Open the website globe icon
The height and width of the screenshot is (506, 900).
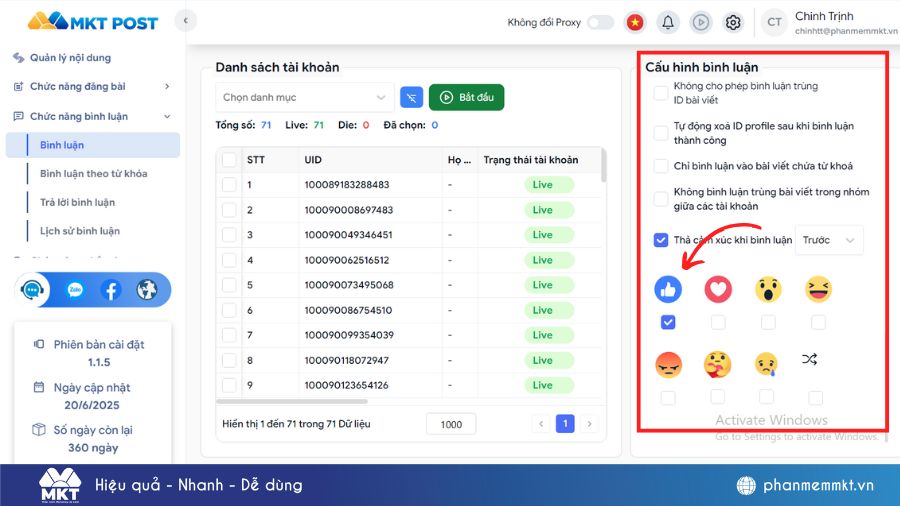147,290
